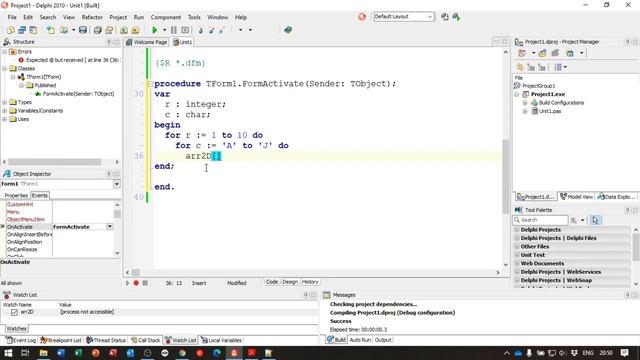Select Properties tab in Object Inspector
The height and width of the screenshot is (360, 640).
16,196
